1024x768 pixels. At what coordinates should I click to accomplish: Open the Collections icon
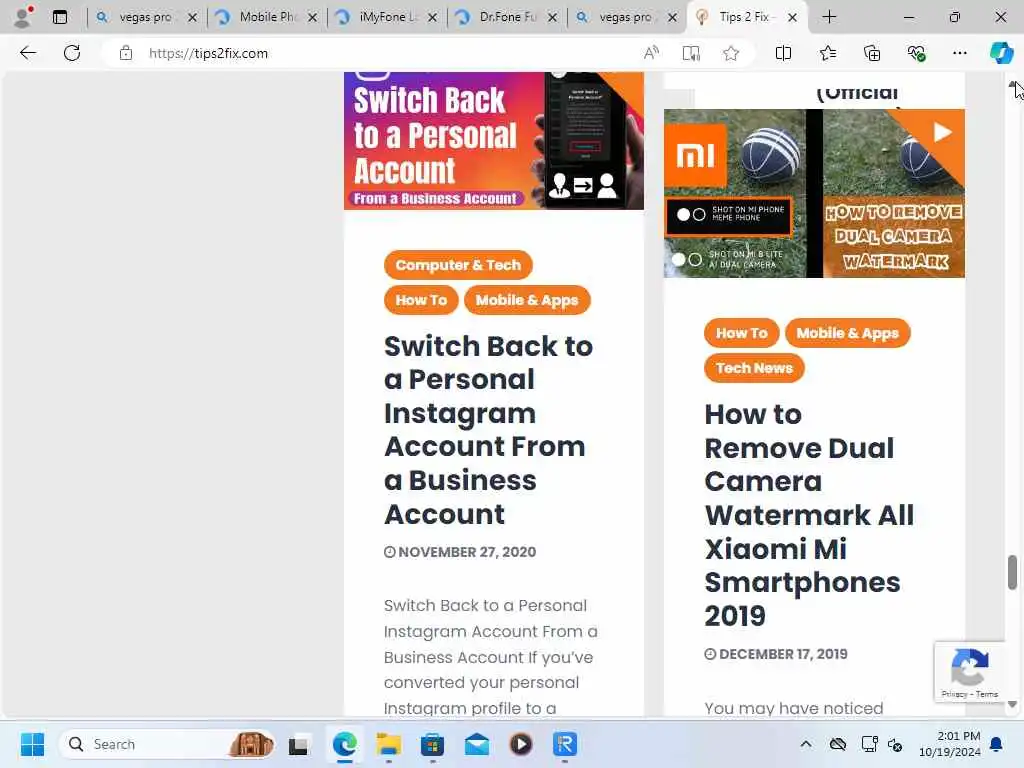pos(872,53)
